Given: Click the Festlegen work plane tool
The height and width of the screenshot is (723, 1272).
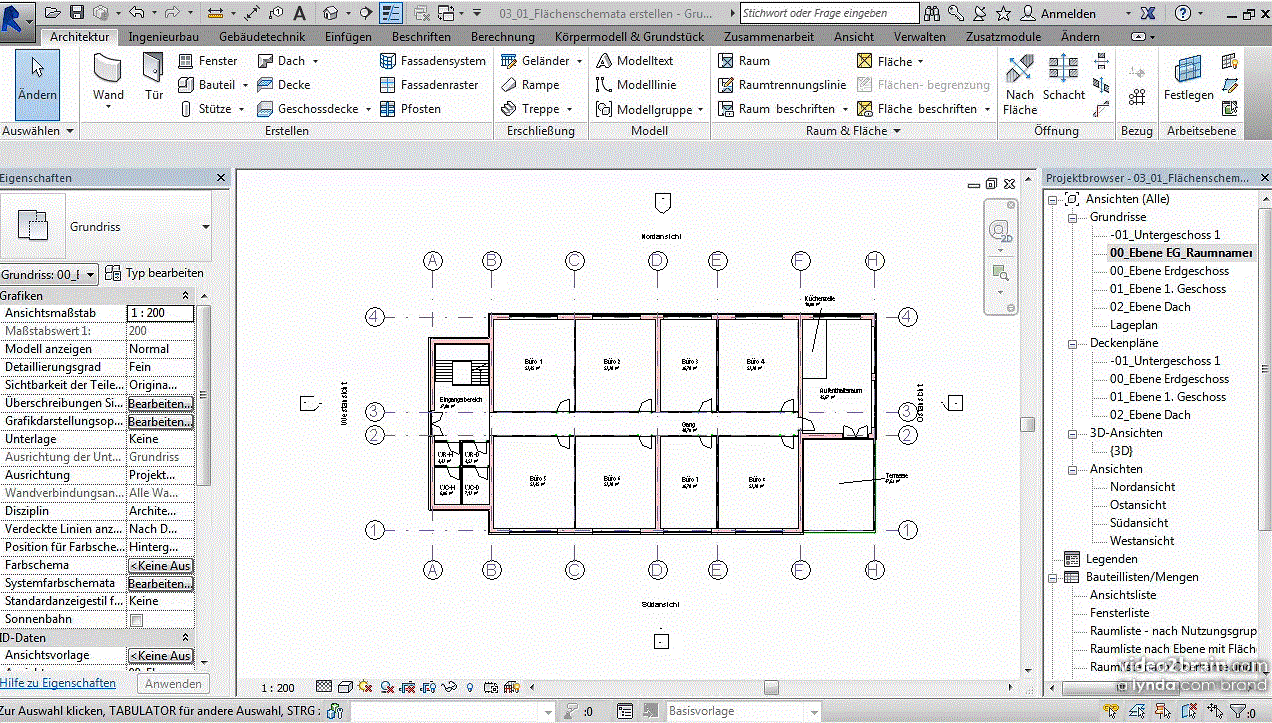Looking at the screenshot, I should pos(1189,79).
